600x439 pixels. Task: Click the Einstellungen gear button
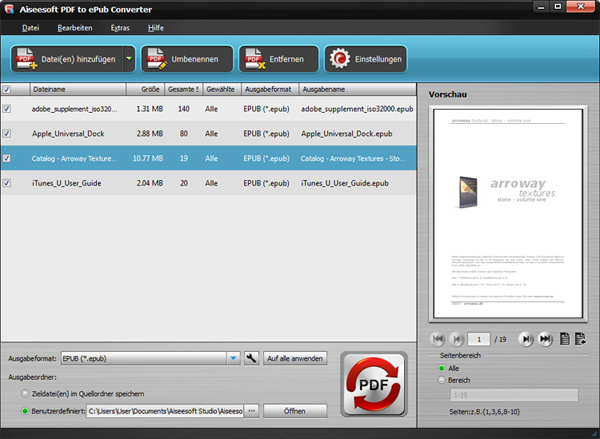365,59
